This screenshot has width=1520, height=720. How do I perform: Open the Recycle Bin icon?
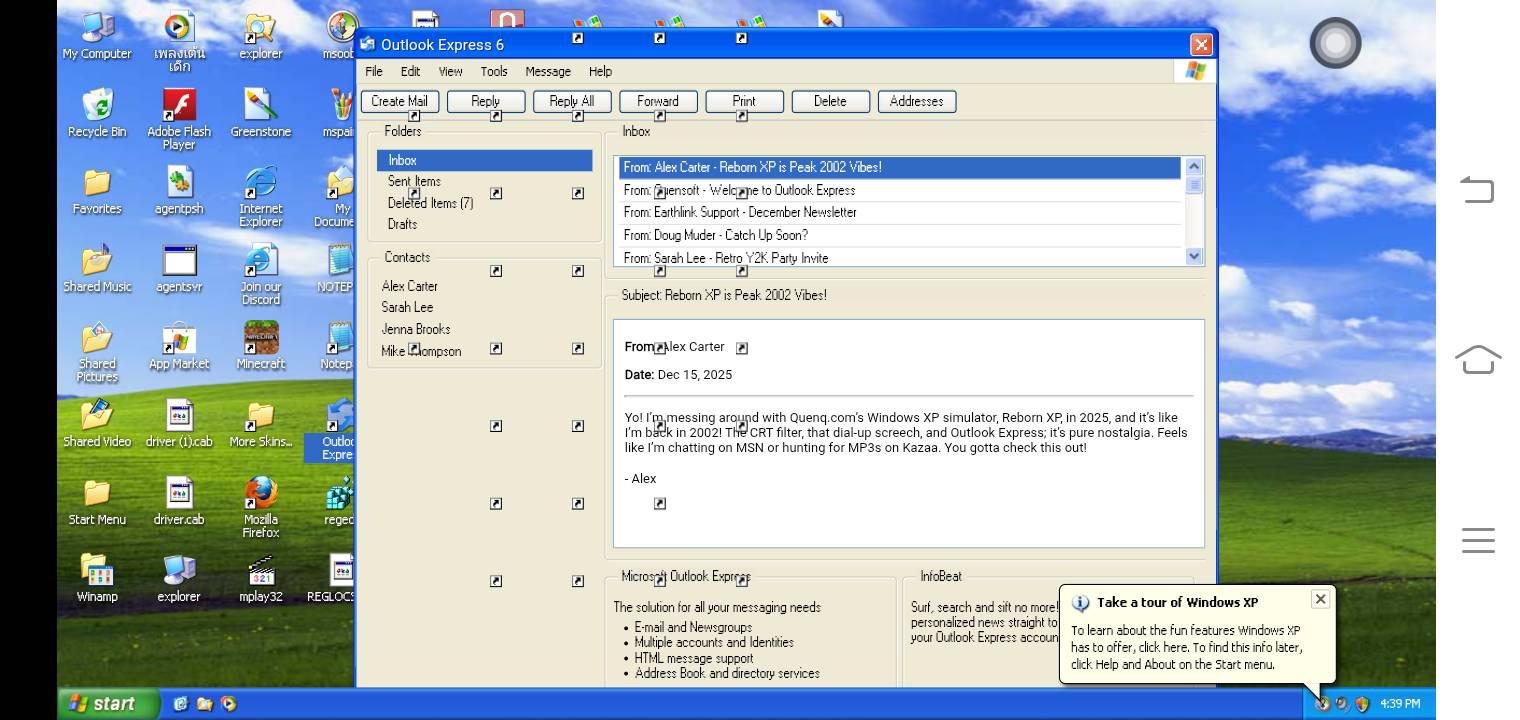click(x=97, y=113)
